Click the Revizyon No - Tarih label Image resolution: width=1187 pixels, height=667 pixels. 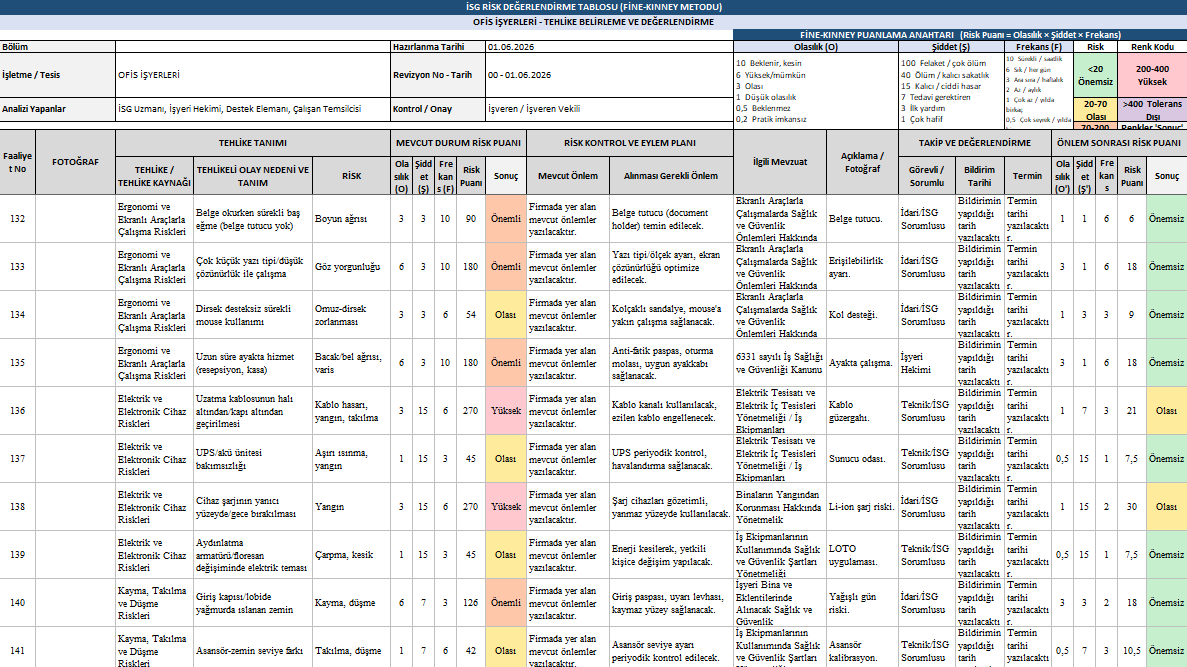[438, 75]
